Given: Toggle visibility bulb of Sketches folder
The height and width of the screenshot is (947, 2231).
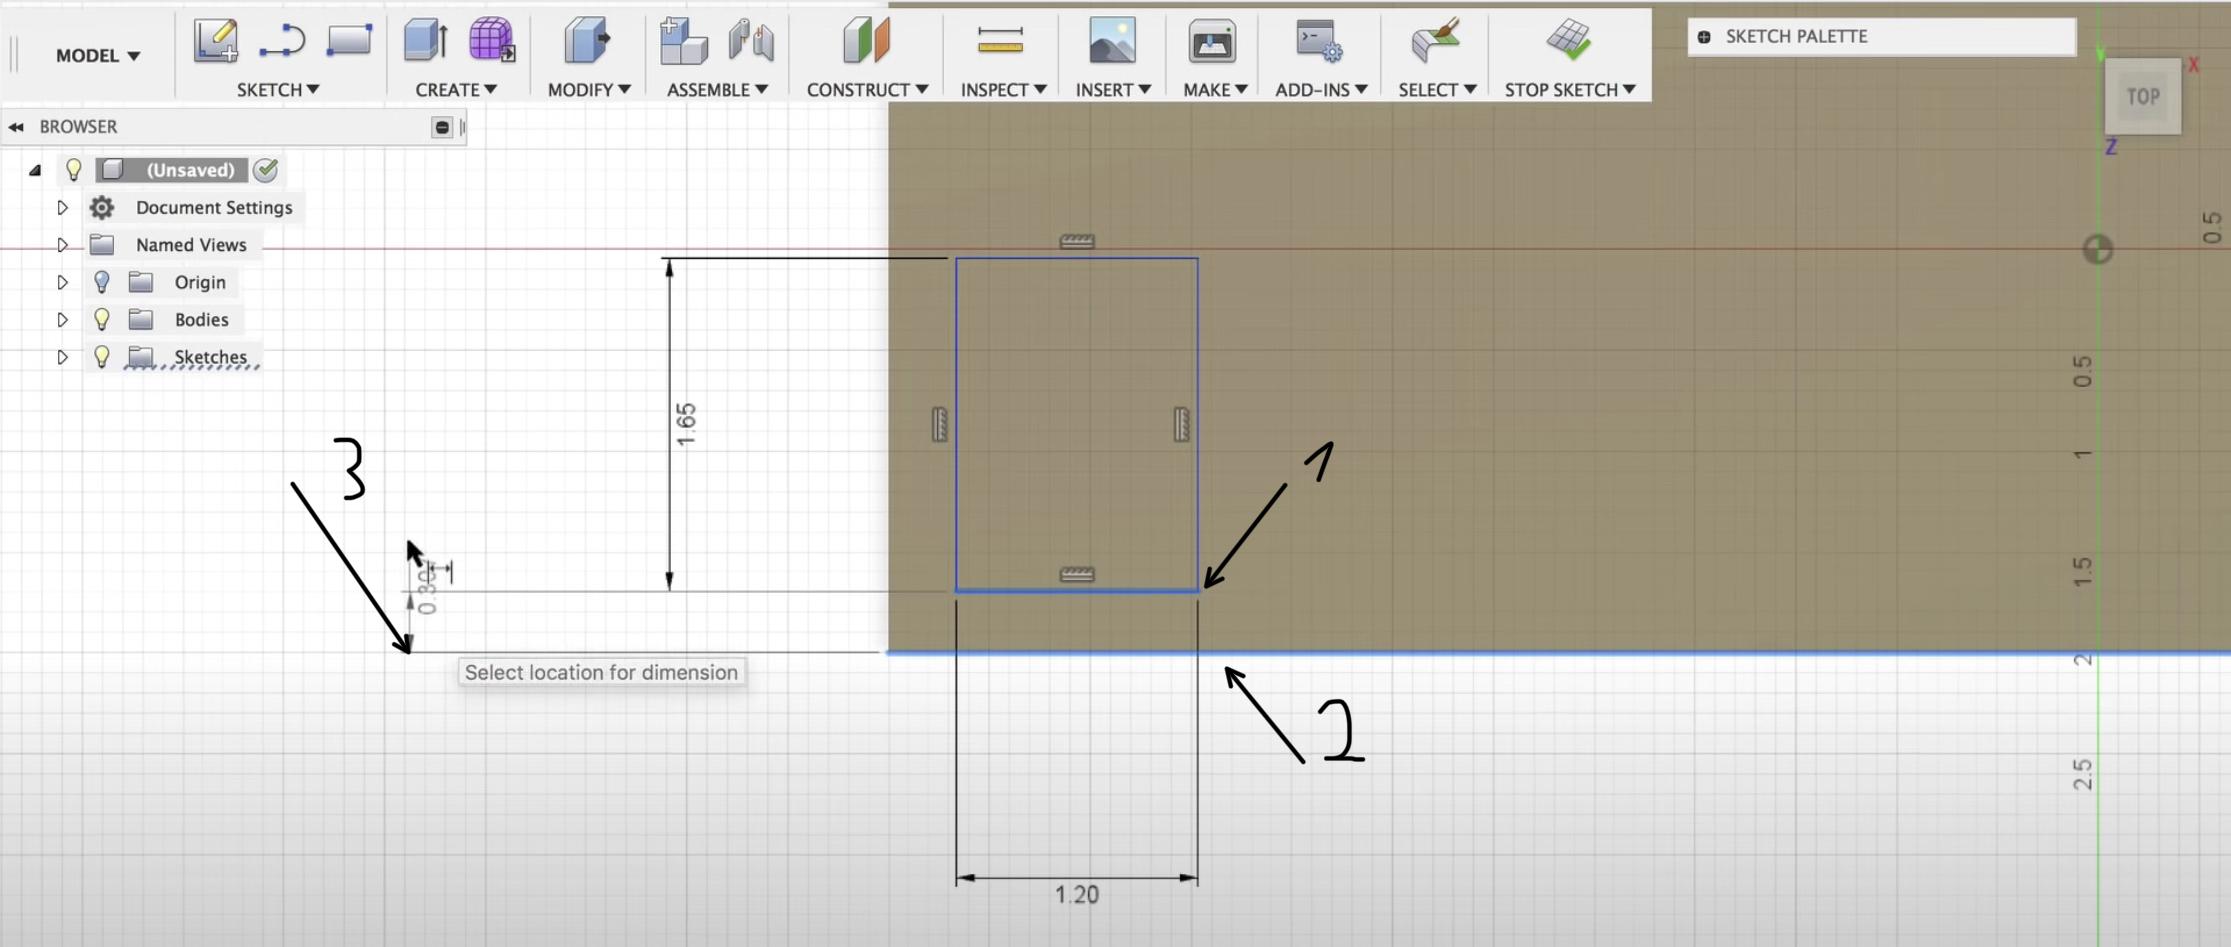Looking at the screenshot, I should [x=101, y=356].
